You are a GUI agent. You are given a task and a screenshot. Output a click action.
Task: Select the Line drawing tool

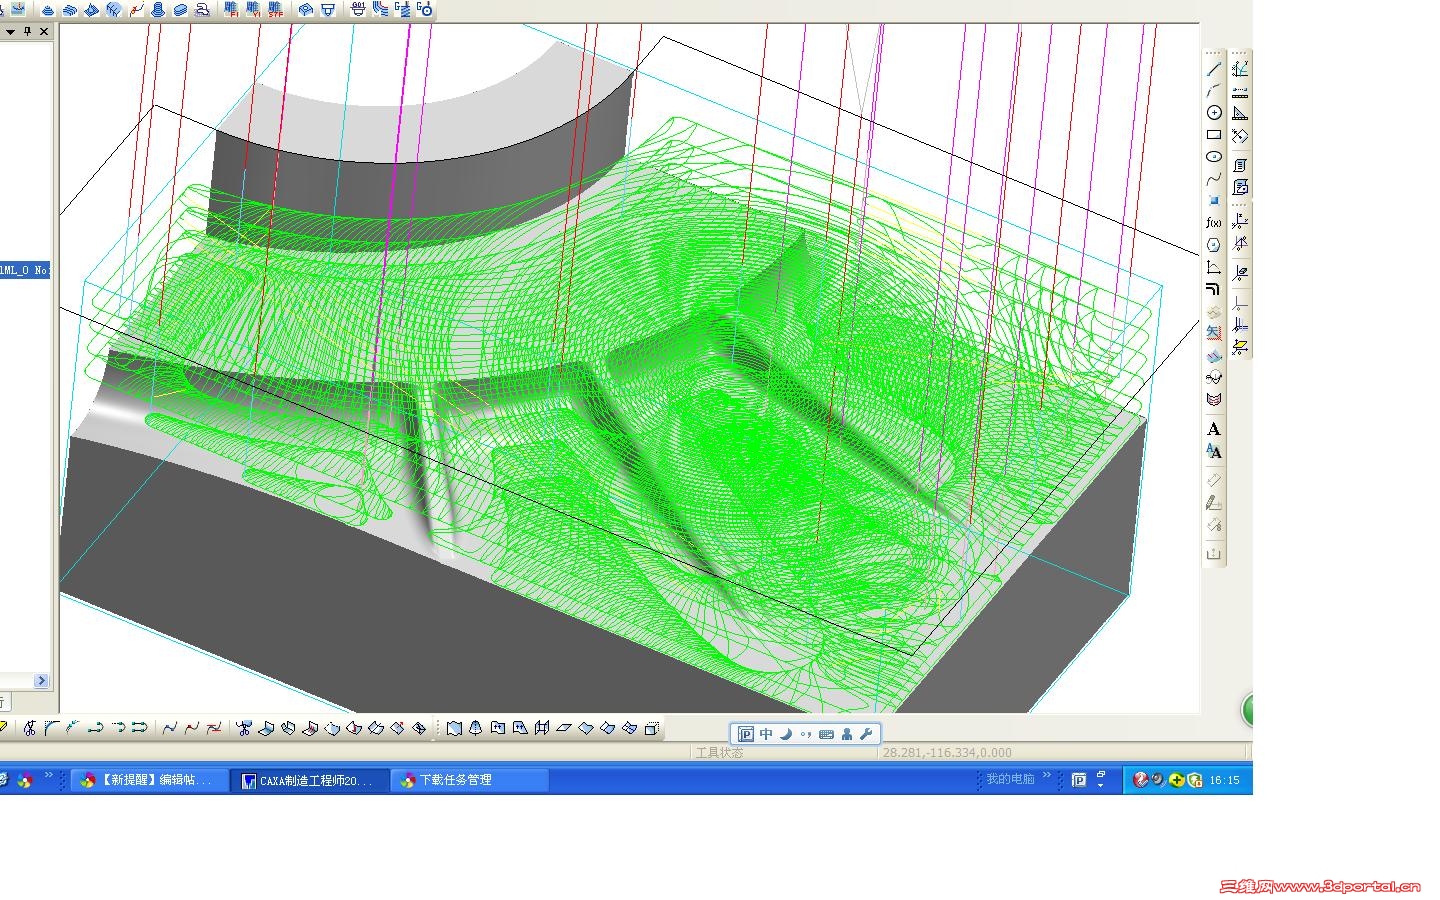(1214, 69)
